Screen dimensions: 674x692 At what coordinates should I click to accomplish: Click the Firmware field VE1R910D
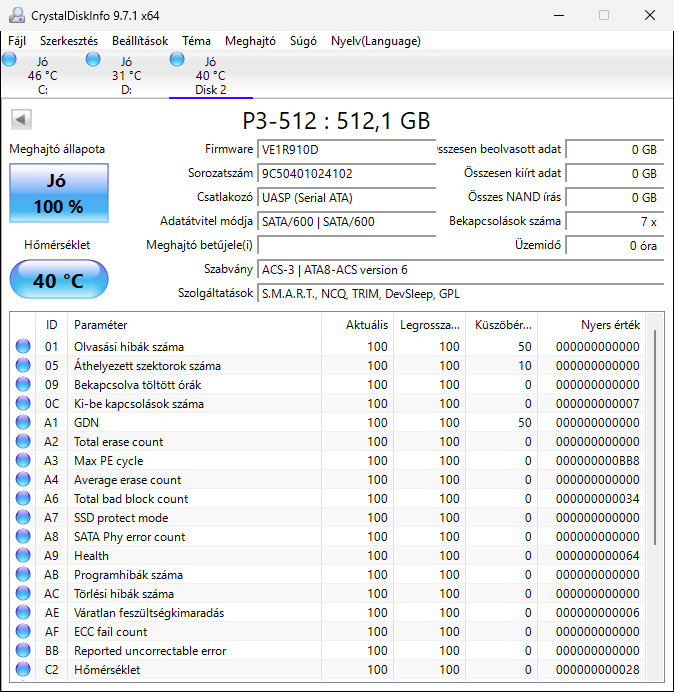[346, 150]
